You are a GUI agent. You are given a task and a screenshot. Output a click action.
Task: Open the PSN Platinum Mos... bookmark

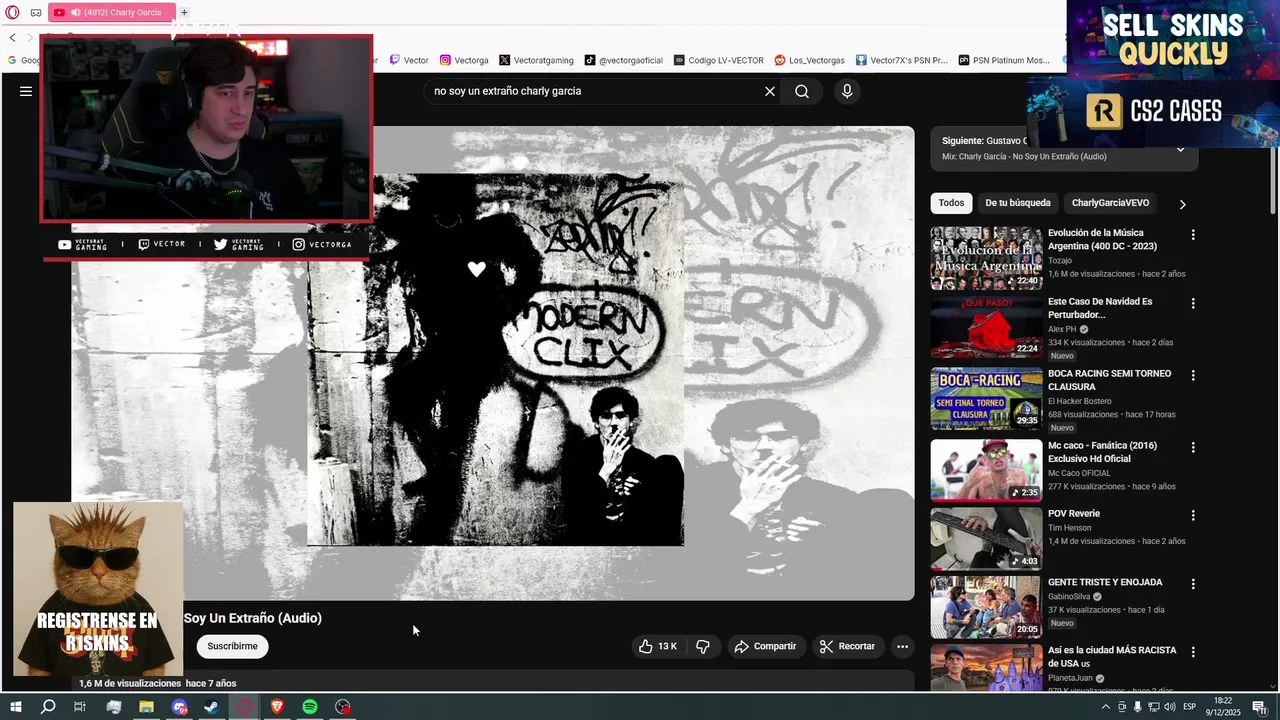coord(1004,60)
